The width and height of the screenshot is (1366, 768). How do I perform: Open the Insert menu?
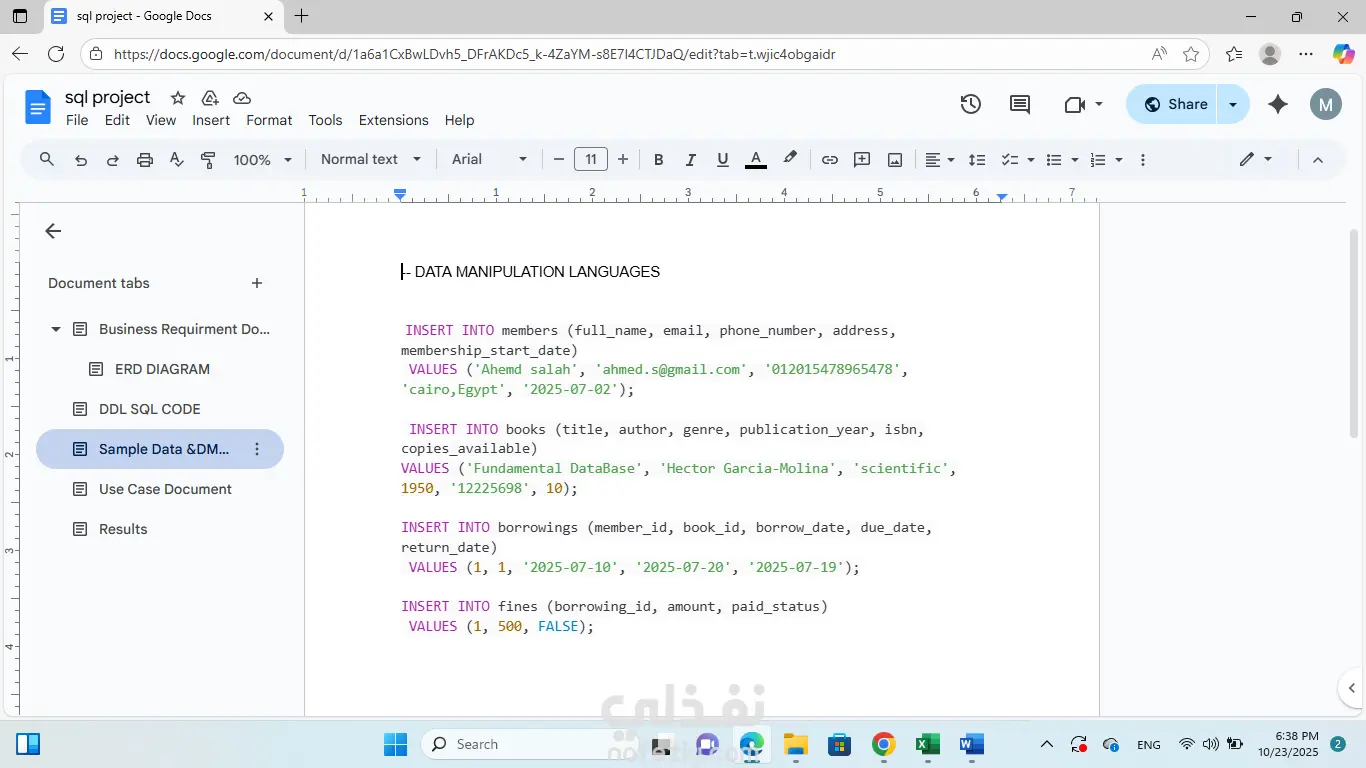pos(211,120)
